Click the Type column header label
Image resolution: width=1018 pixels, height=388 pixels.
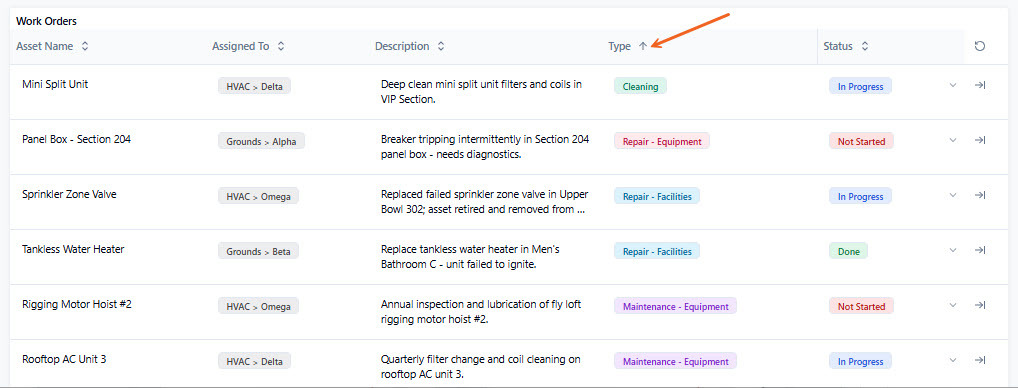(x=619, y=47)
